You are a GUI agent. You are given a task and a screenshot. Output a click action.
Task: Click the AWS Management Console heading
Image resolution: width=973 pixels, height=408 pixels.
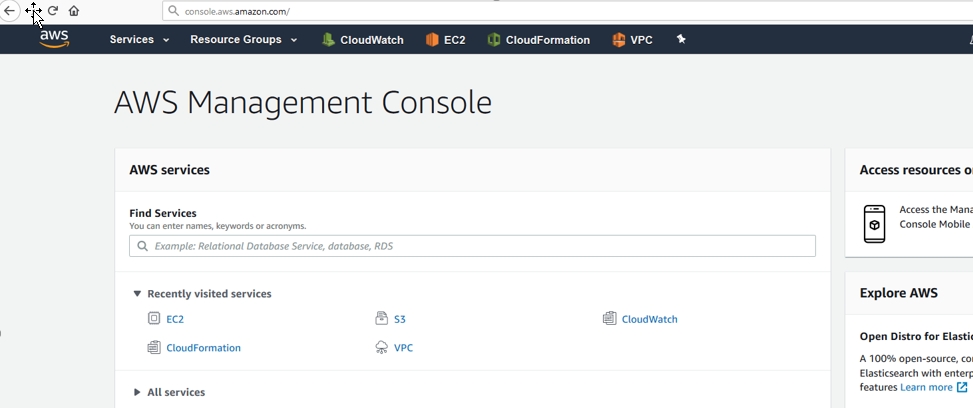click(x=303, y=102)
